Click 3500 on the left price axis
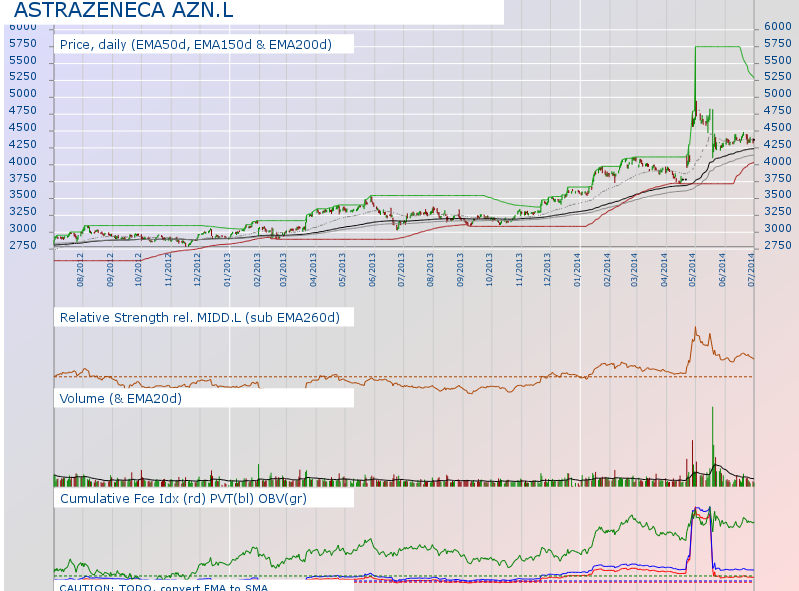Screen dimensions: 799x591 [x=23, y=195]
